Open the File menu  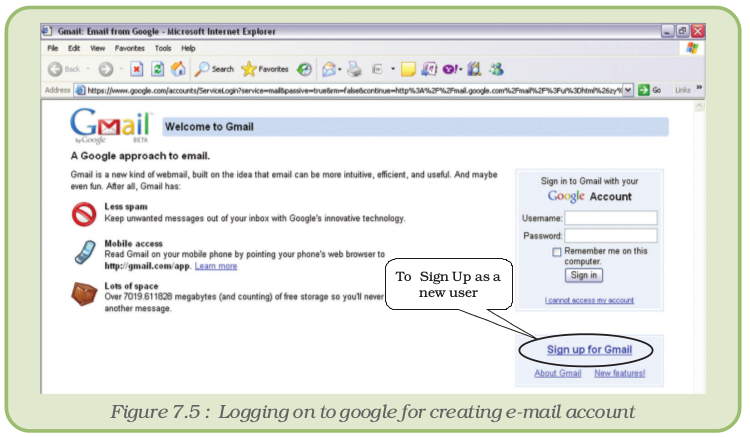click(x=53, y=48)
